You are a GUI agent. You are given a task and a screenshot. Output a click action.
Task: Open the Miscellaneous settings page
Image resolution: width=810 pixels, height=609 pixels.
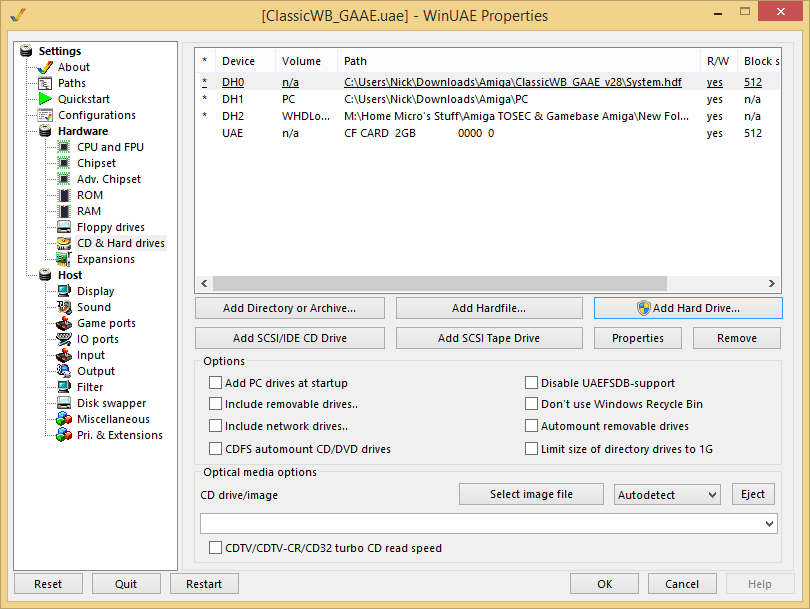tap(113, 419)
